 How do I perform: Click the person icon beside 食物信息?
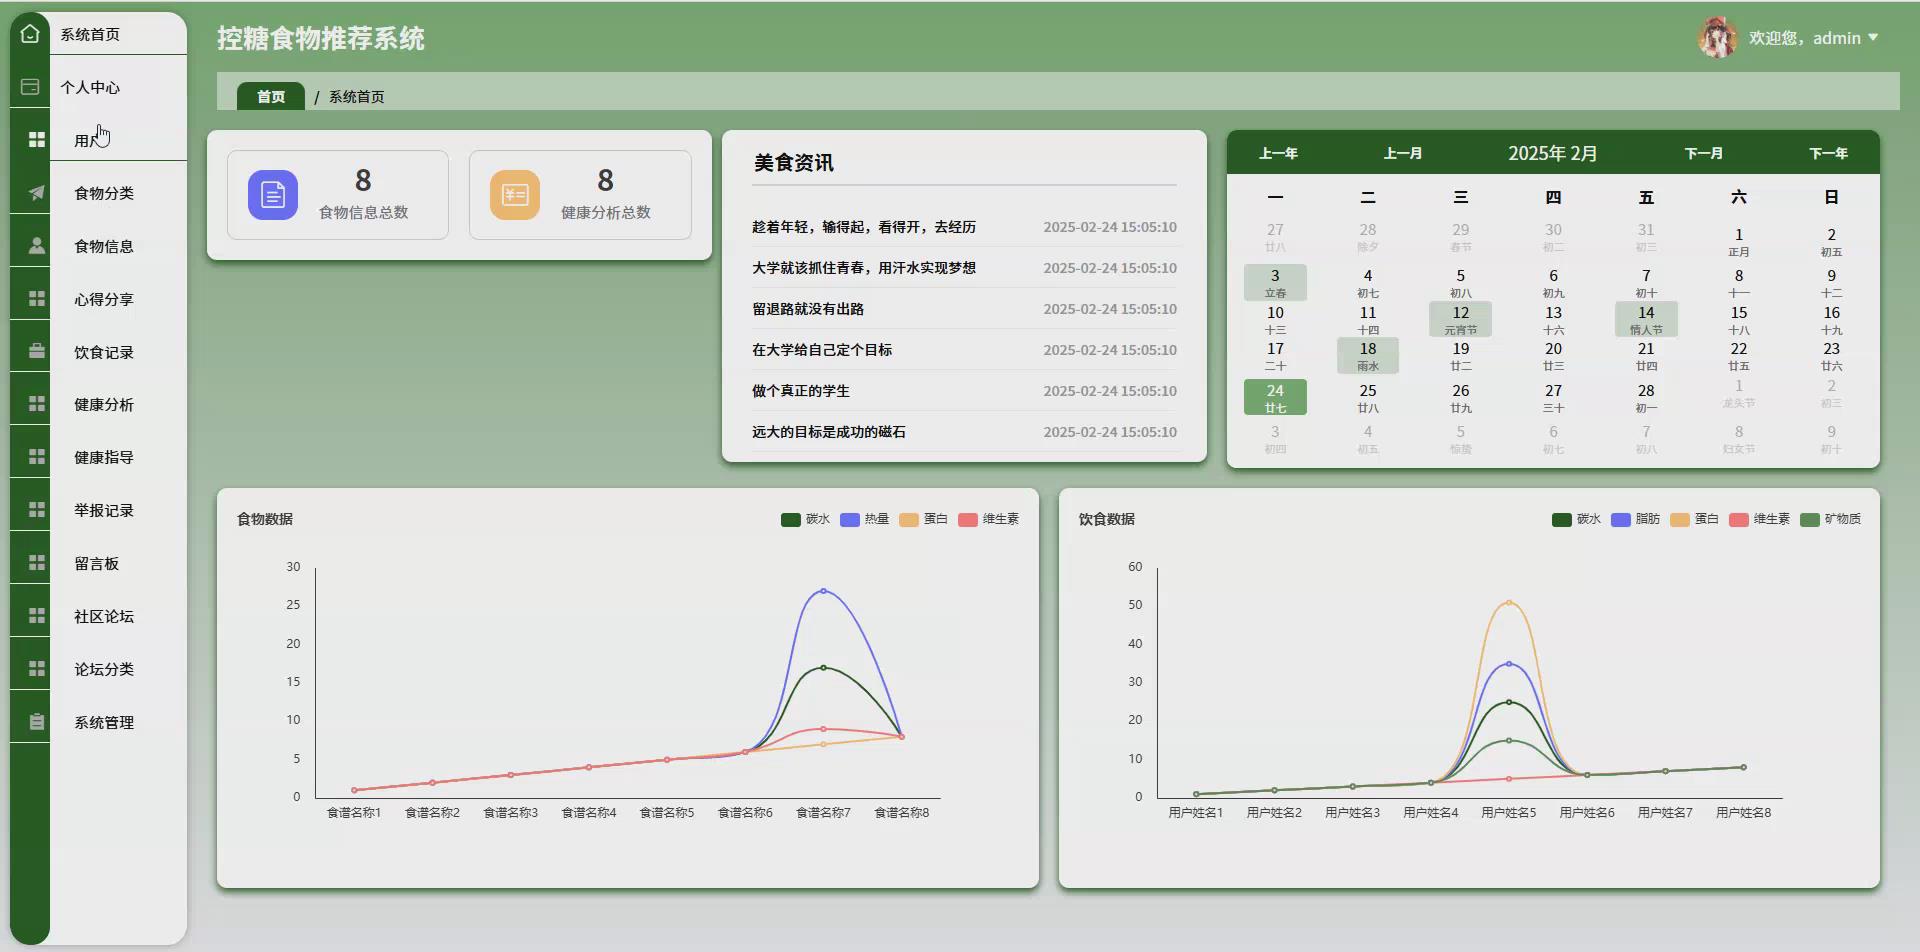point(37,246)
